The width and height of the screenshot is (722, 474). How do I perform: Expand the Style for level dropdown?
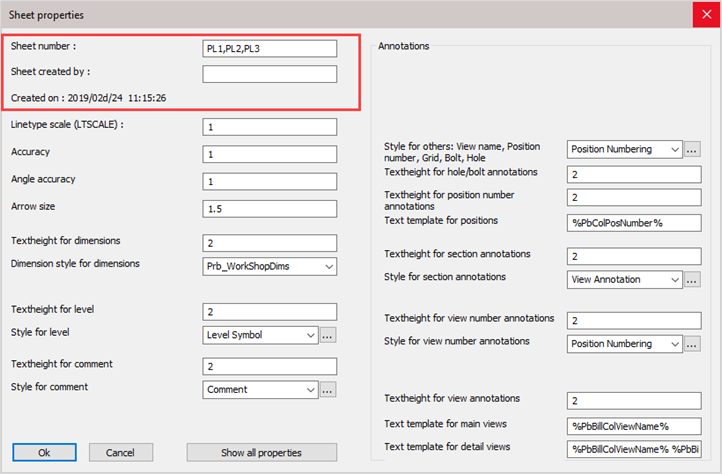[x=260, y=335]
